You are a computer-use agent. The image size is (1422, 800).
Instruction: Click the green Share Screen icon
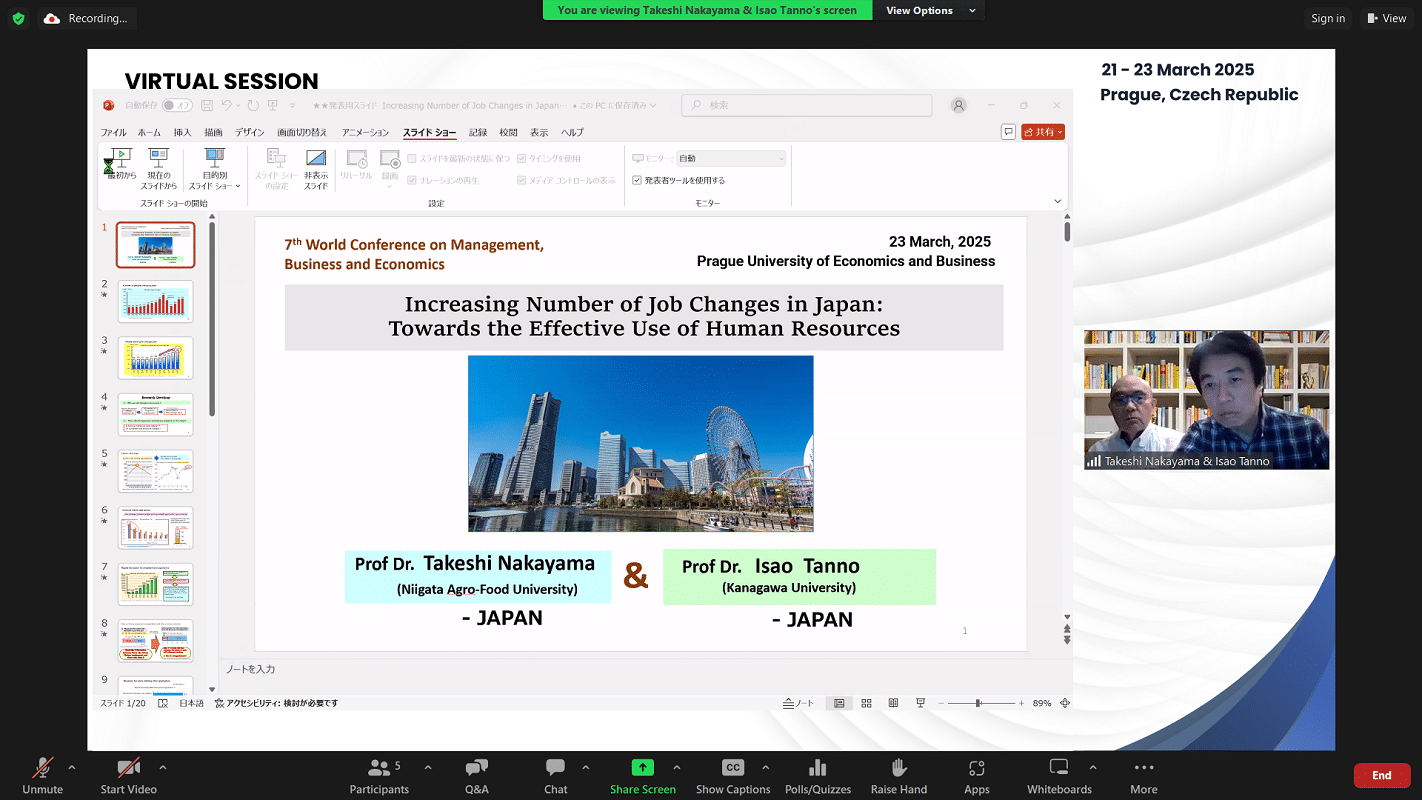pos(643,768)
